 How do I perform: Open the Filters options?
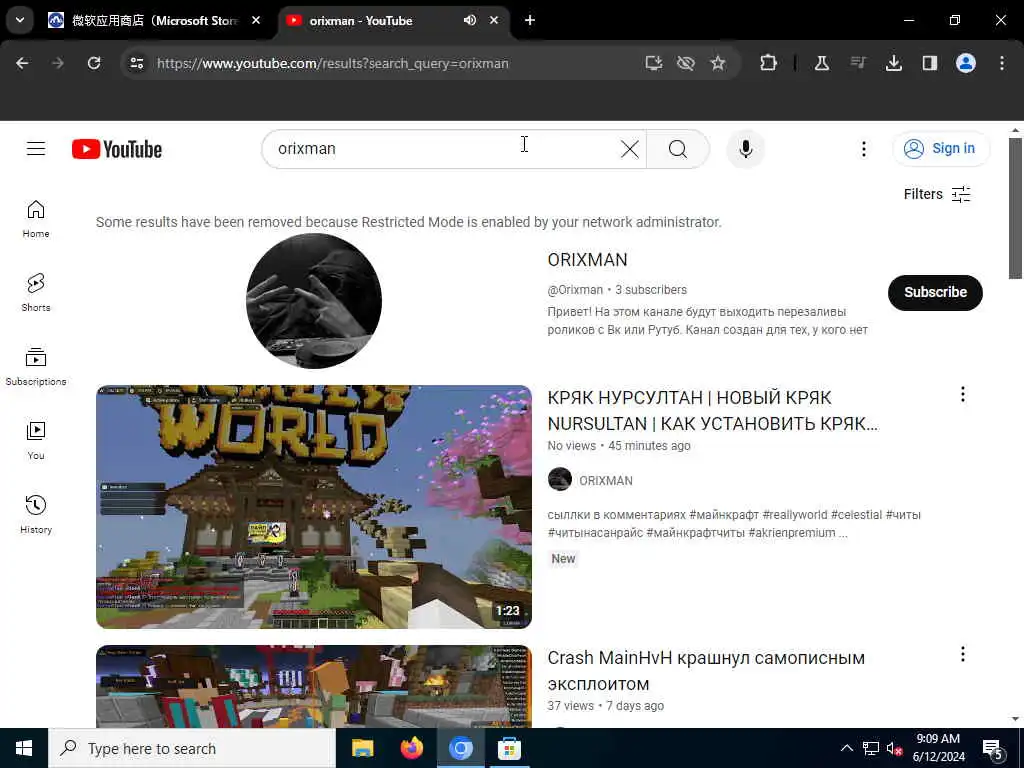pos(937,194)
